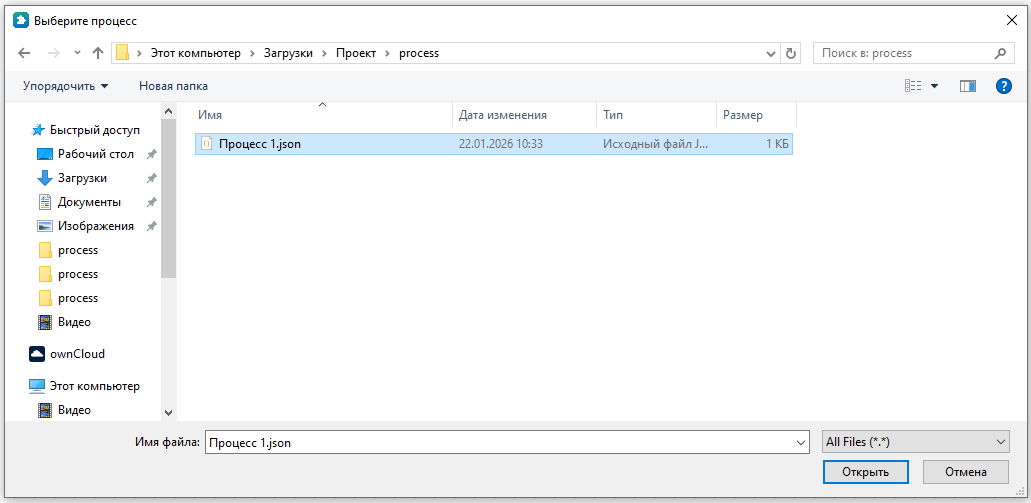Go up one folder level
The image size is (1031, 503).
coord(98,53)
